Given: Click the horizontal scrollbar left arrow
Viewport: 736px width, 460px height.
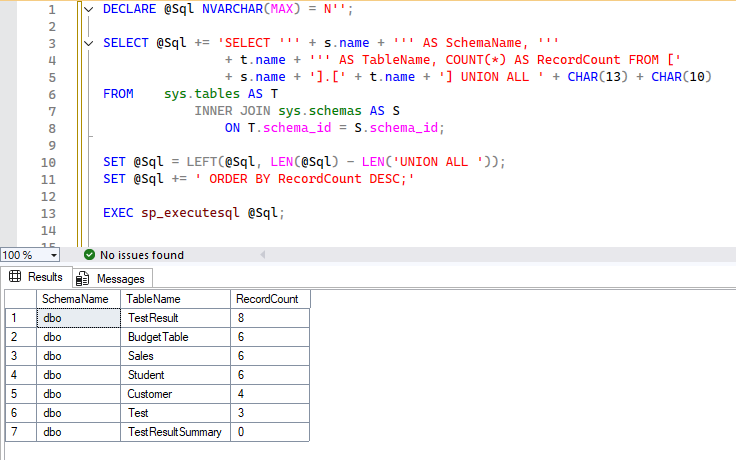Looking at the screenshot, I should click(x=68, y=255).
